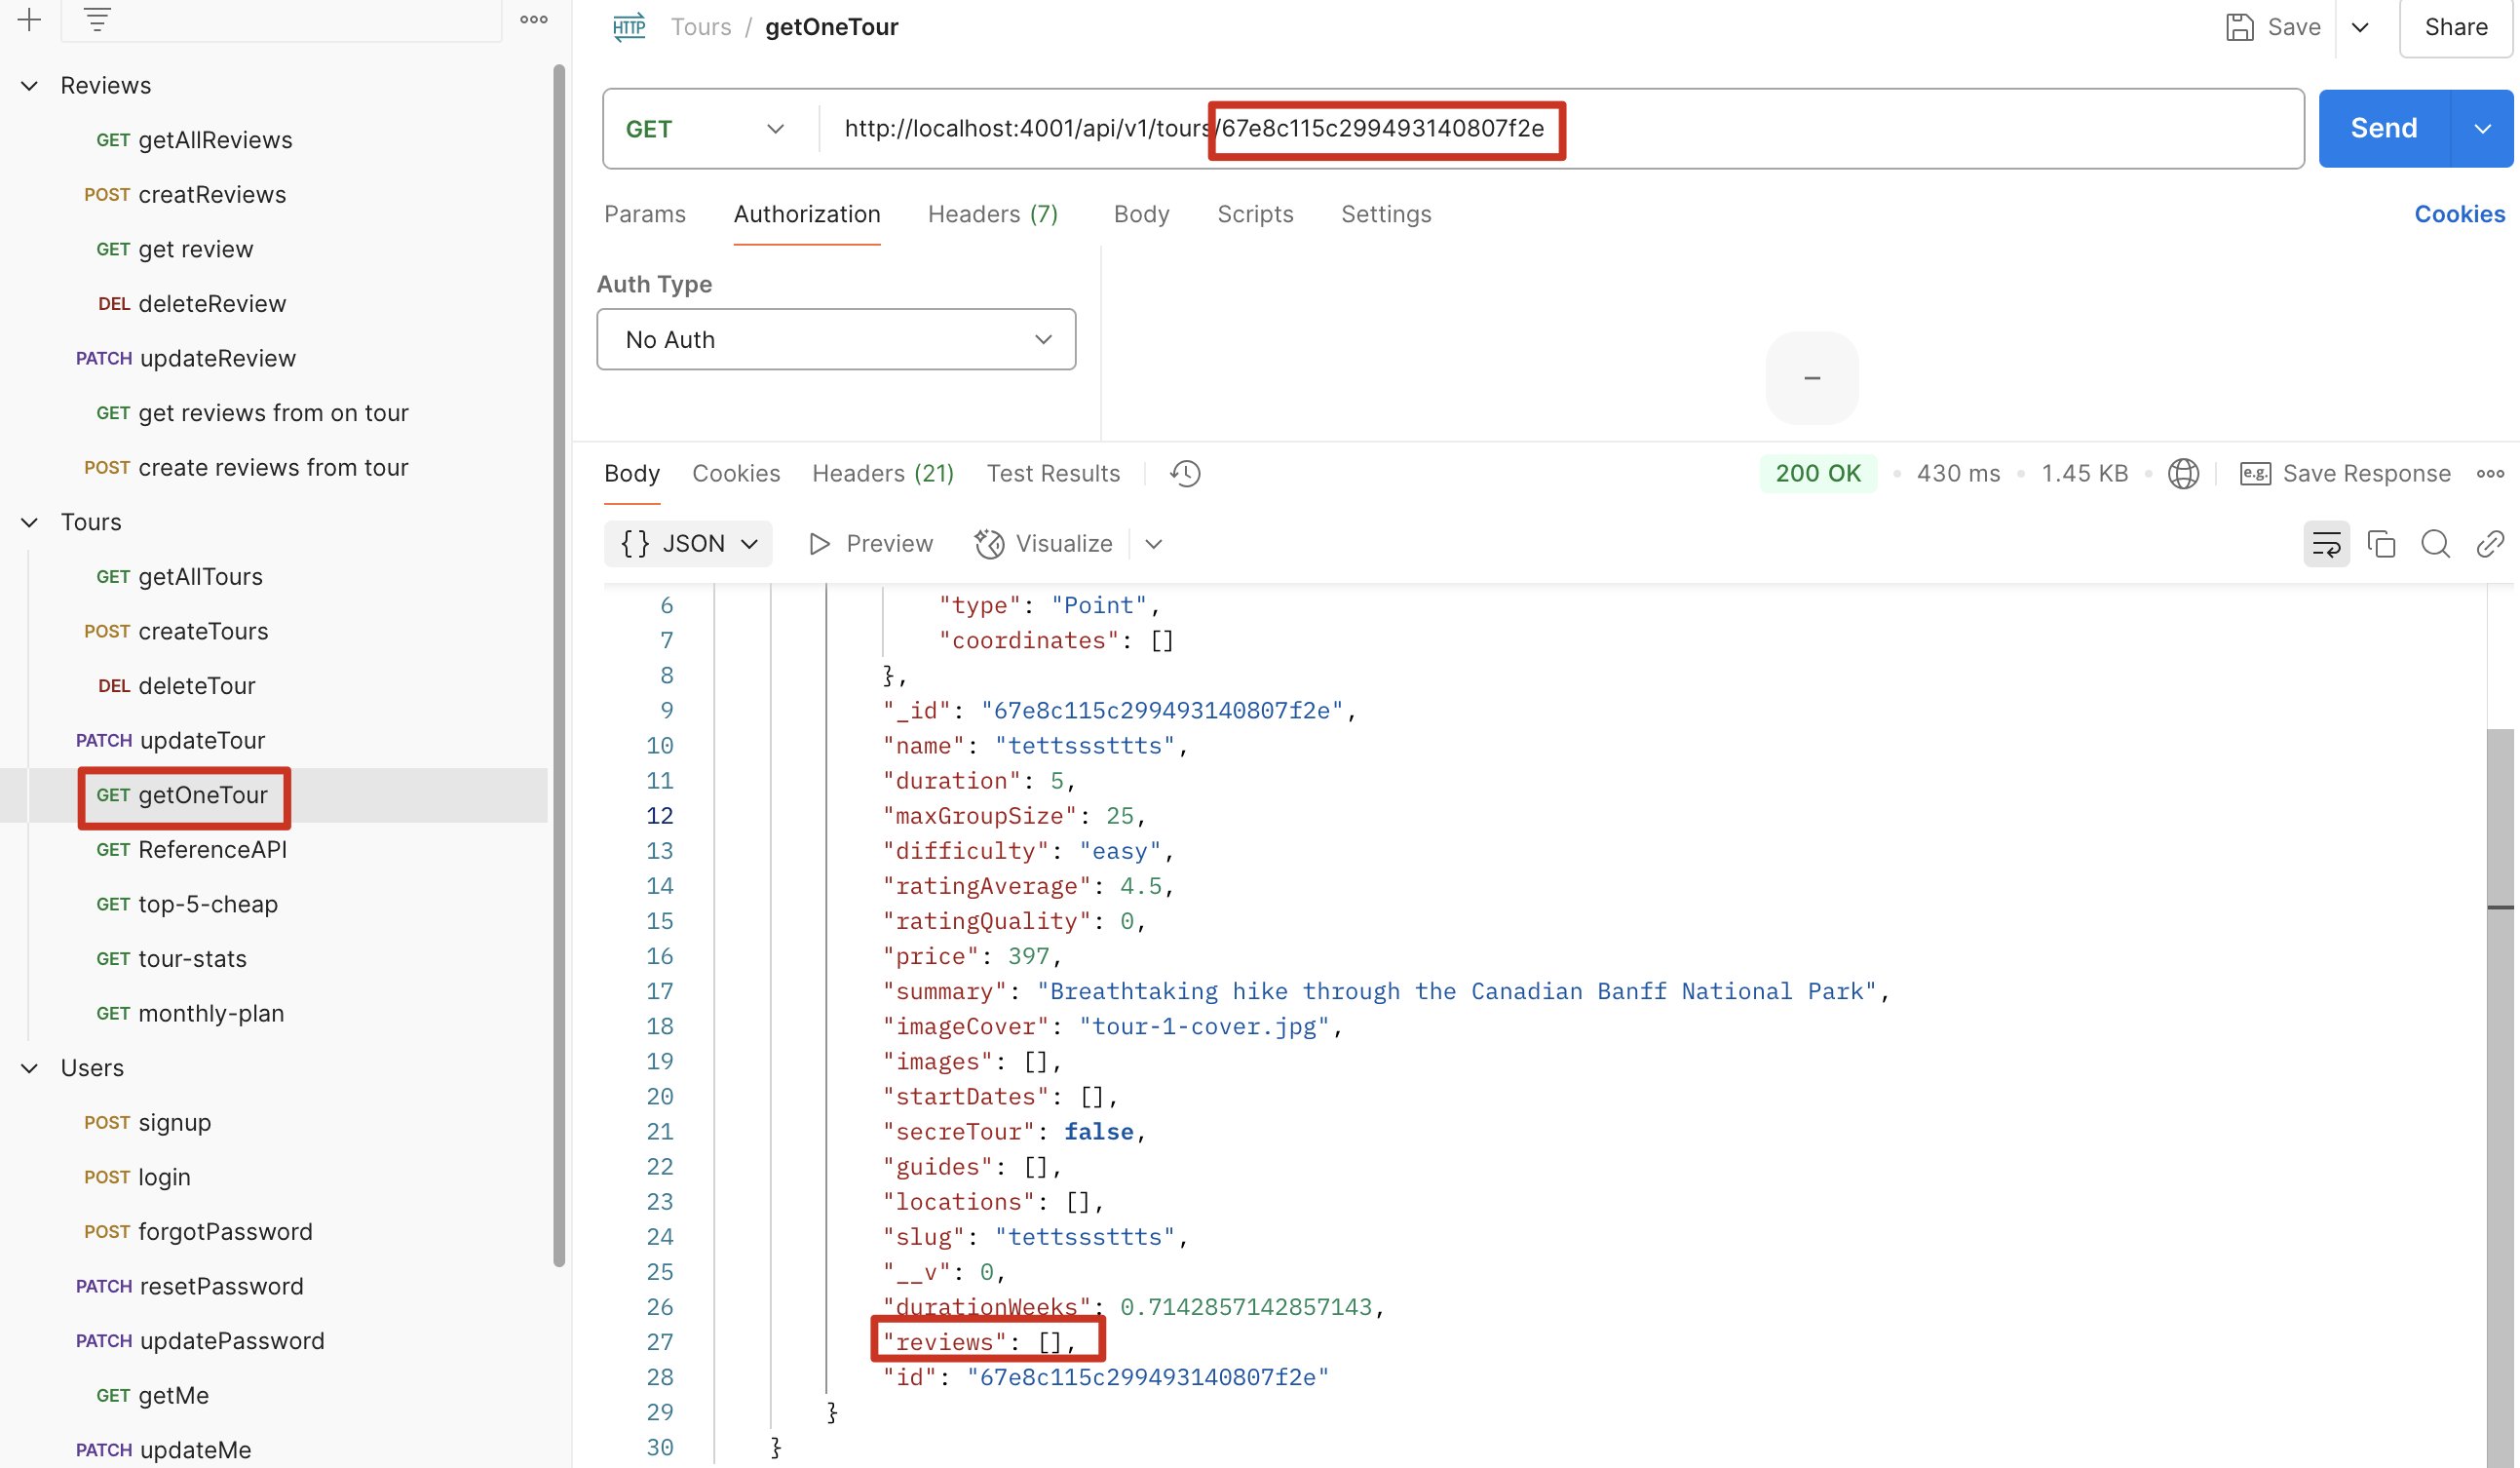This screenshot has width=2520, height=1468.
Task: Open the JSON format dropdown
Action: pos(688,544)
